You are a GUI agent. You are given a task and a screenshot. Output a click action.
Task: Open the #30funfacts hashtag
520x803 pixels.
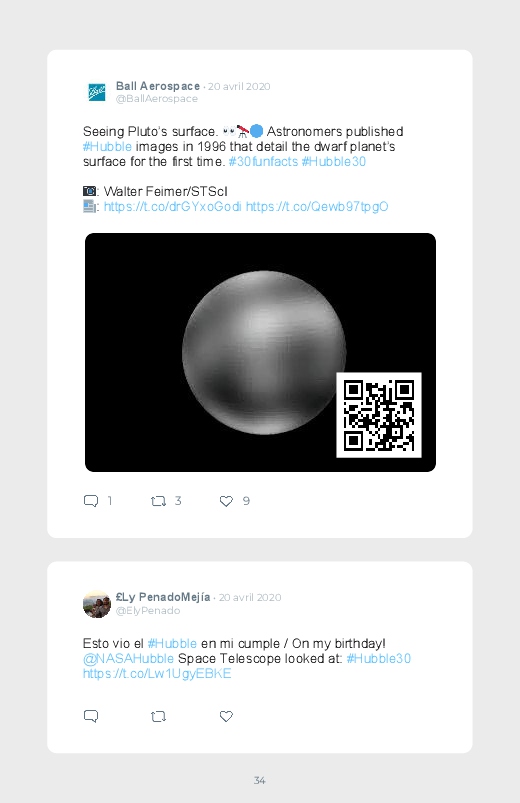[x=263, y=161]
